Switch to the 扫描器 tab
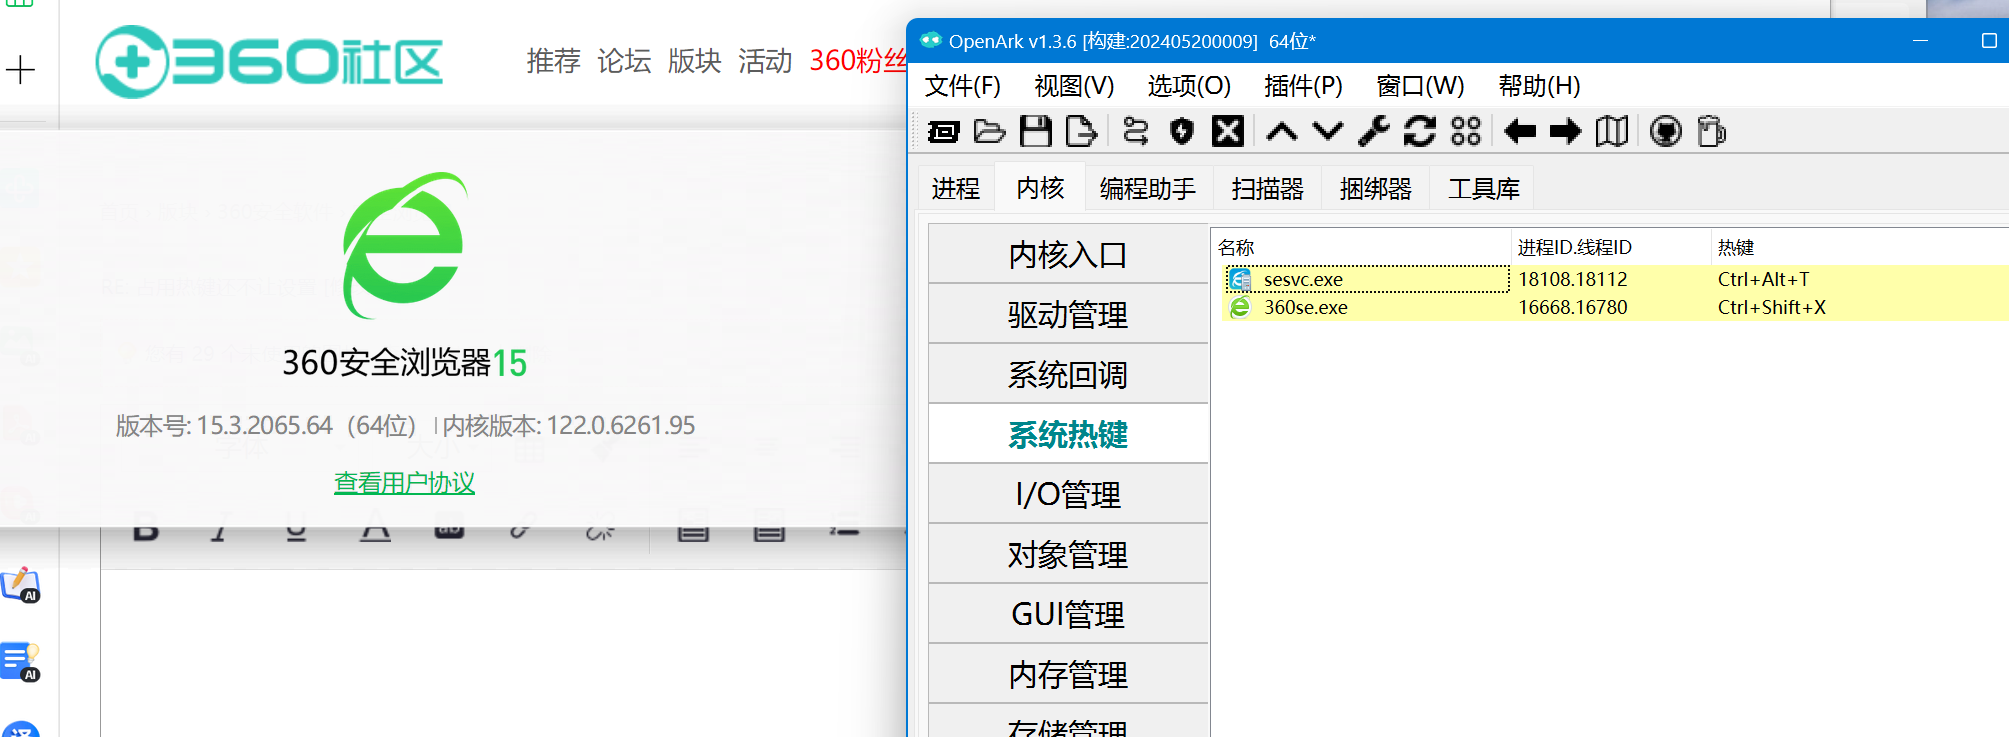The image size is (2009, 737). (1268, 188)
